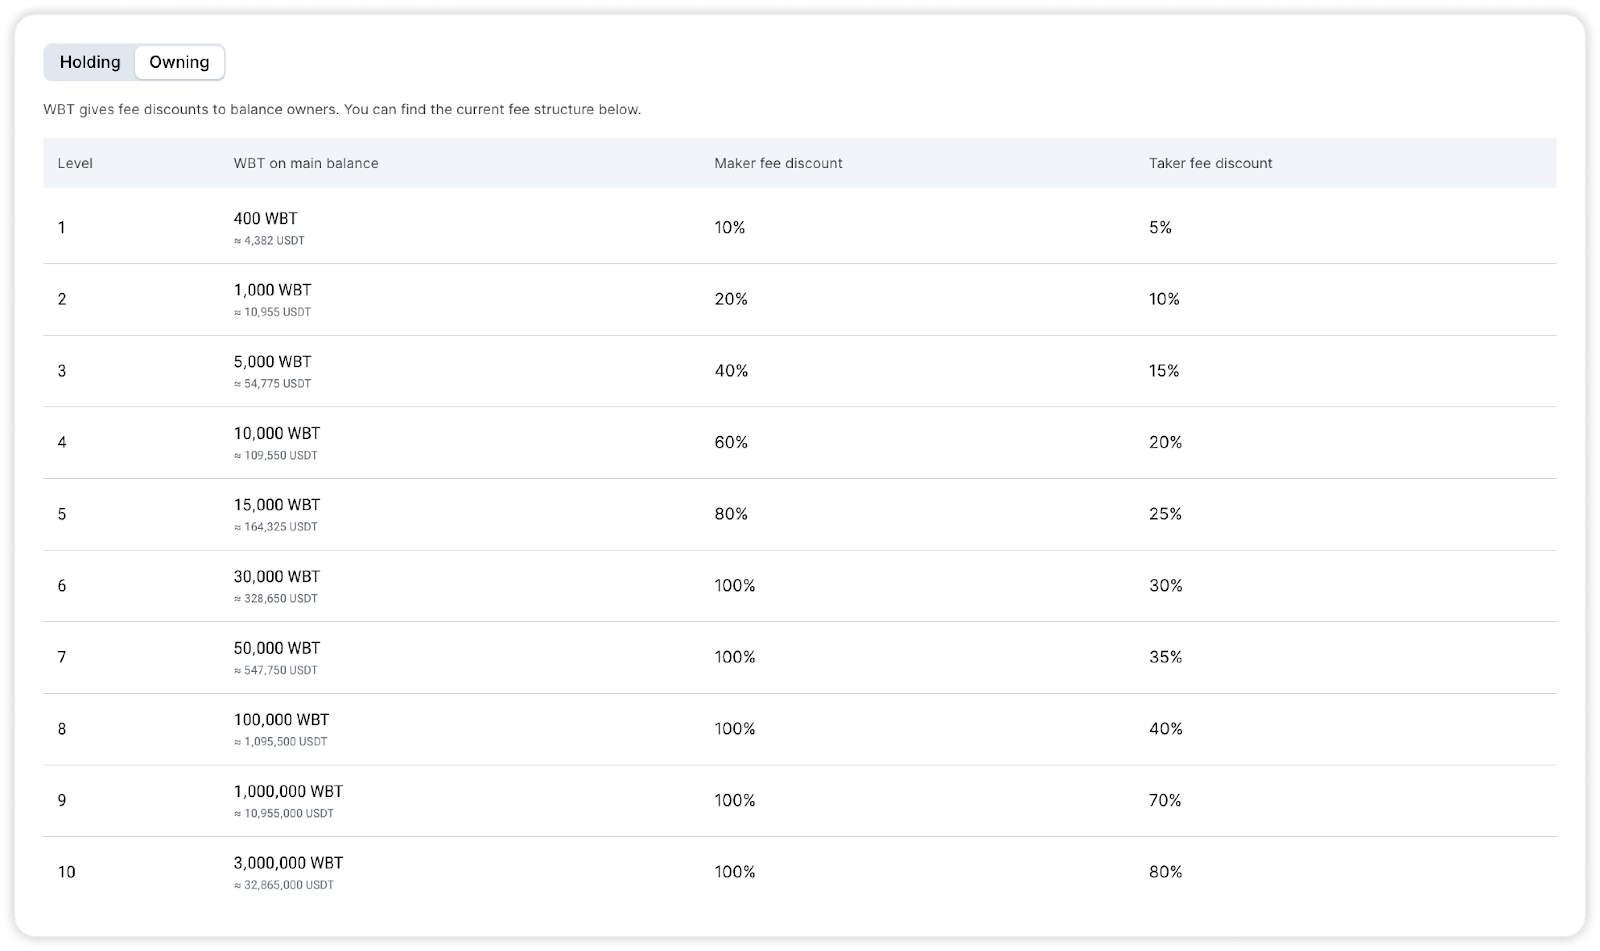Select the Owning tab
The width and height of the screenshot is (1600, 951).
179,62
